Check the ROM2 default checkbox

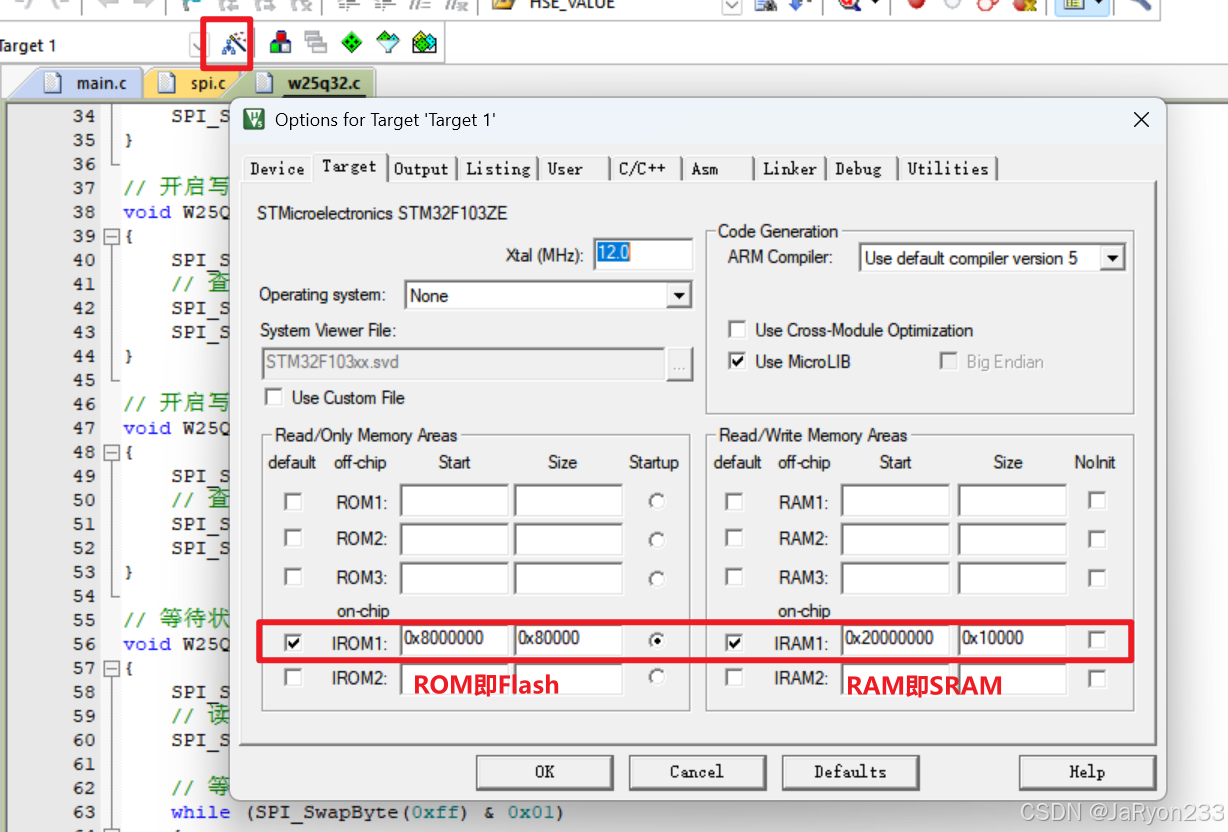point(293,538)
